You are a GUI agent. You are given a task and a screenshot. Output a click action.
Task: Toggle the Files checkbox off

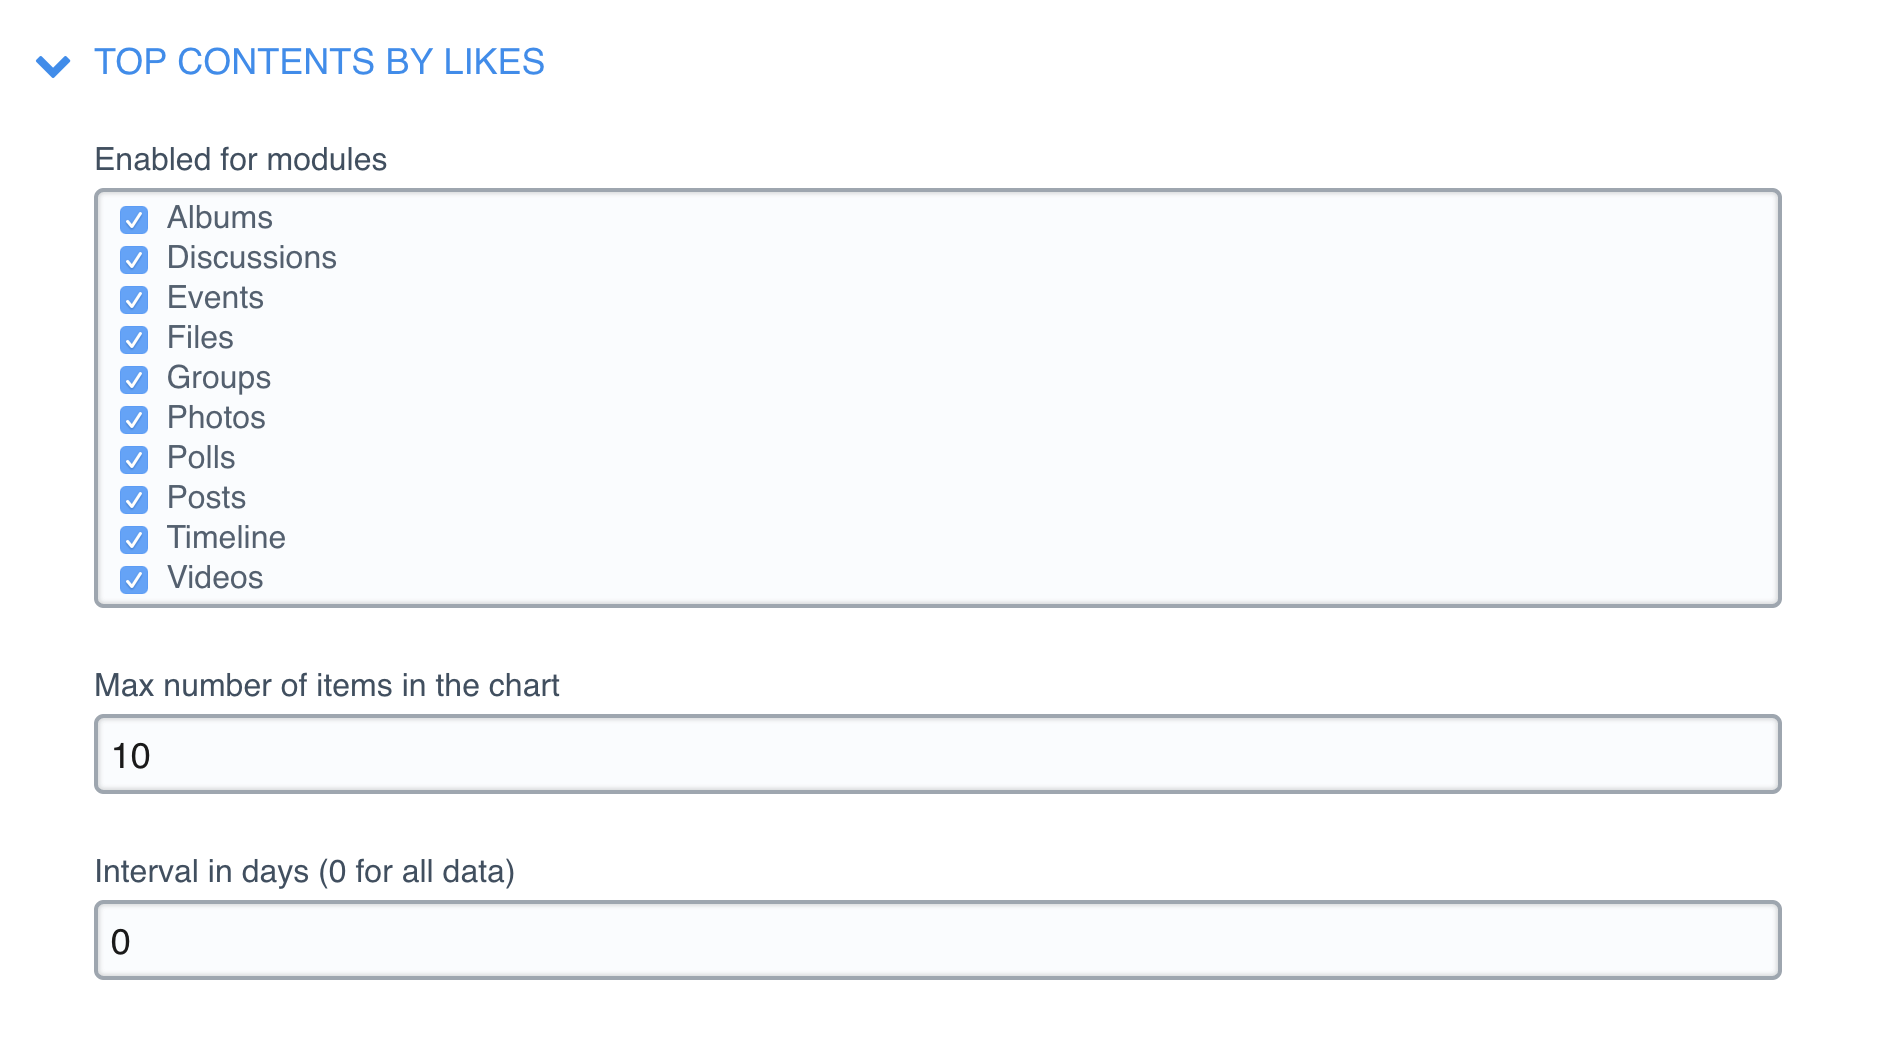point(134,339)
